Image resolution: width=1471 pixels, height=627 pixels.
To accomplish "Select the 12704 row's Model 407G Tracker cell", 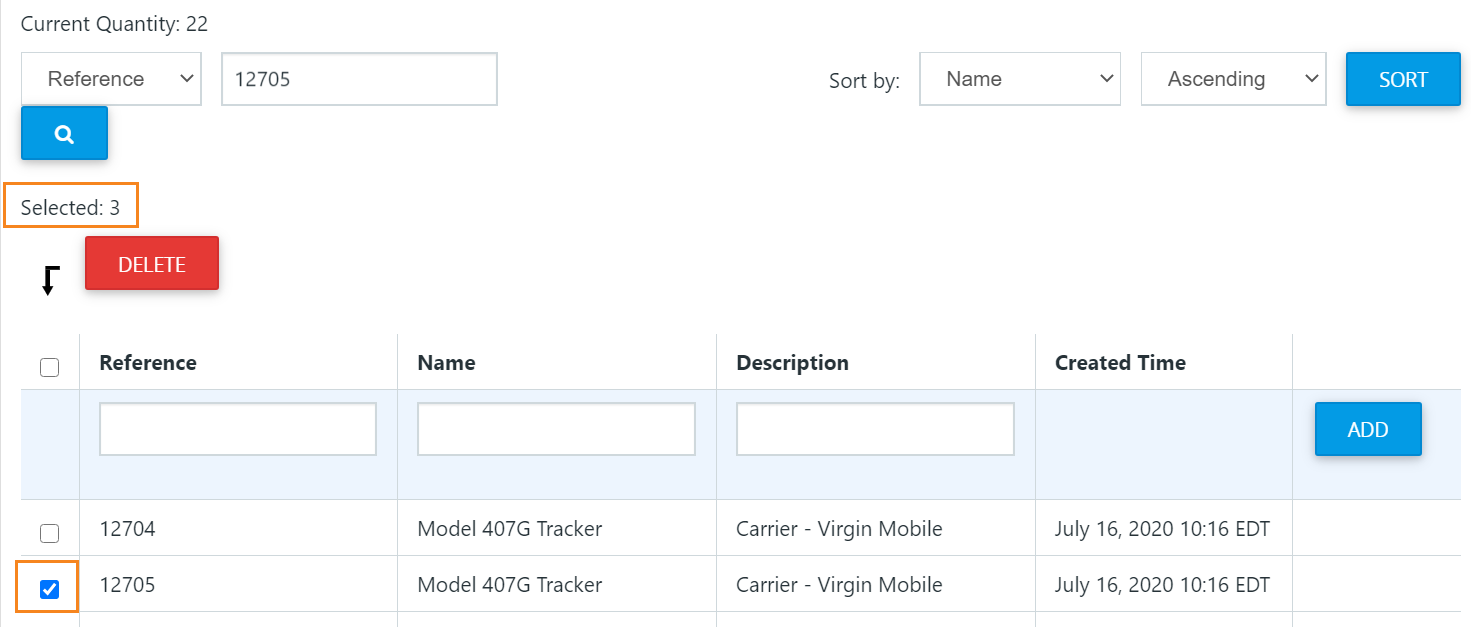I will click(x=510, y=529).
